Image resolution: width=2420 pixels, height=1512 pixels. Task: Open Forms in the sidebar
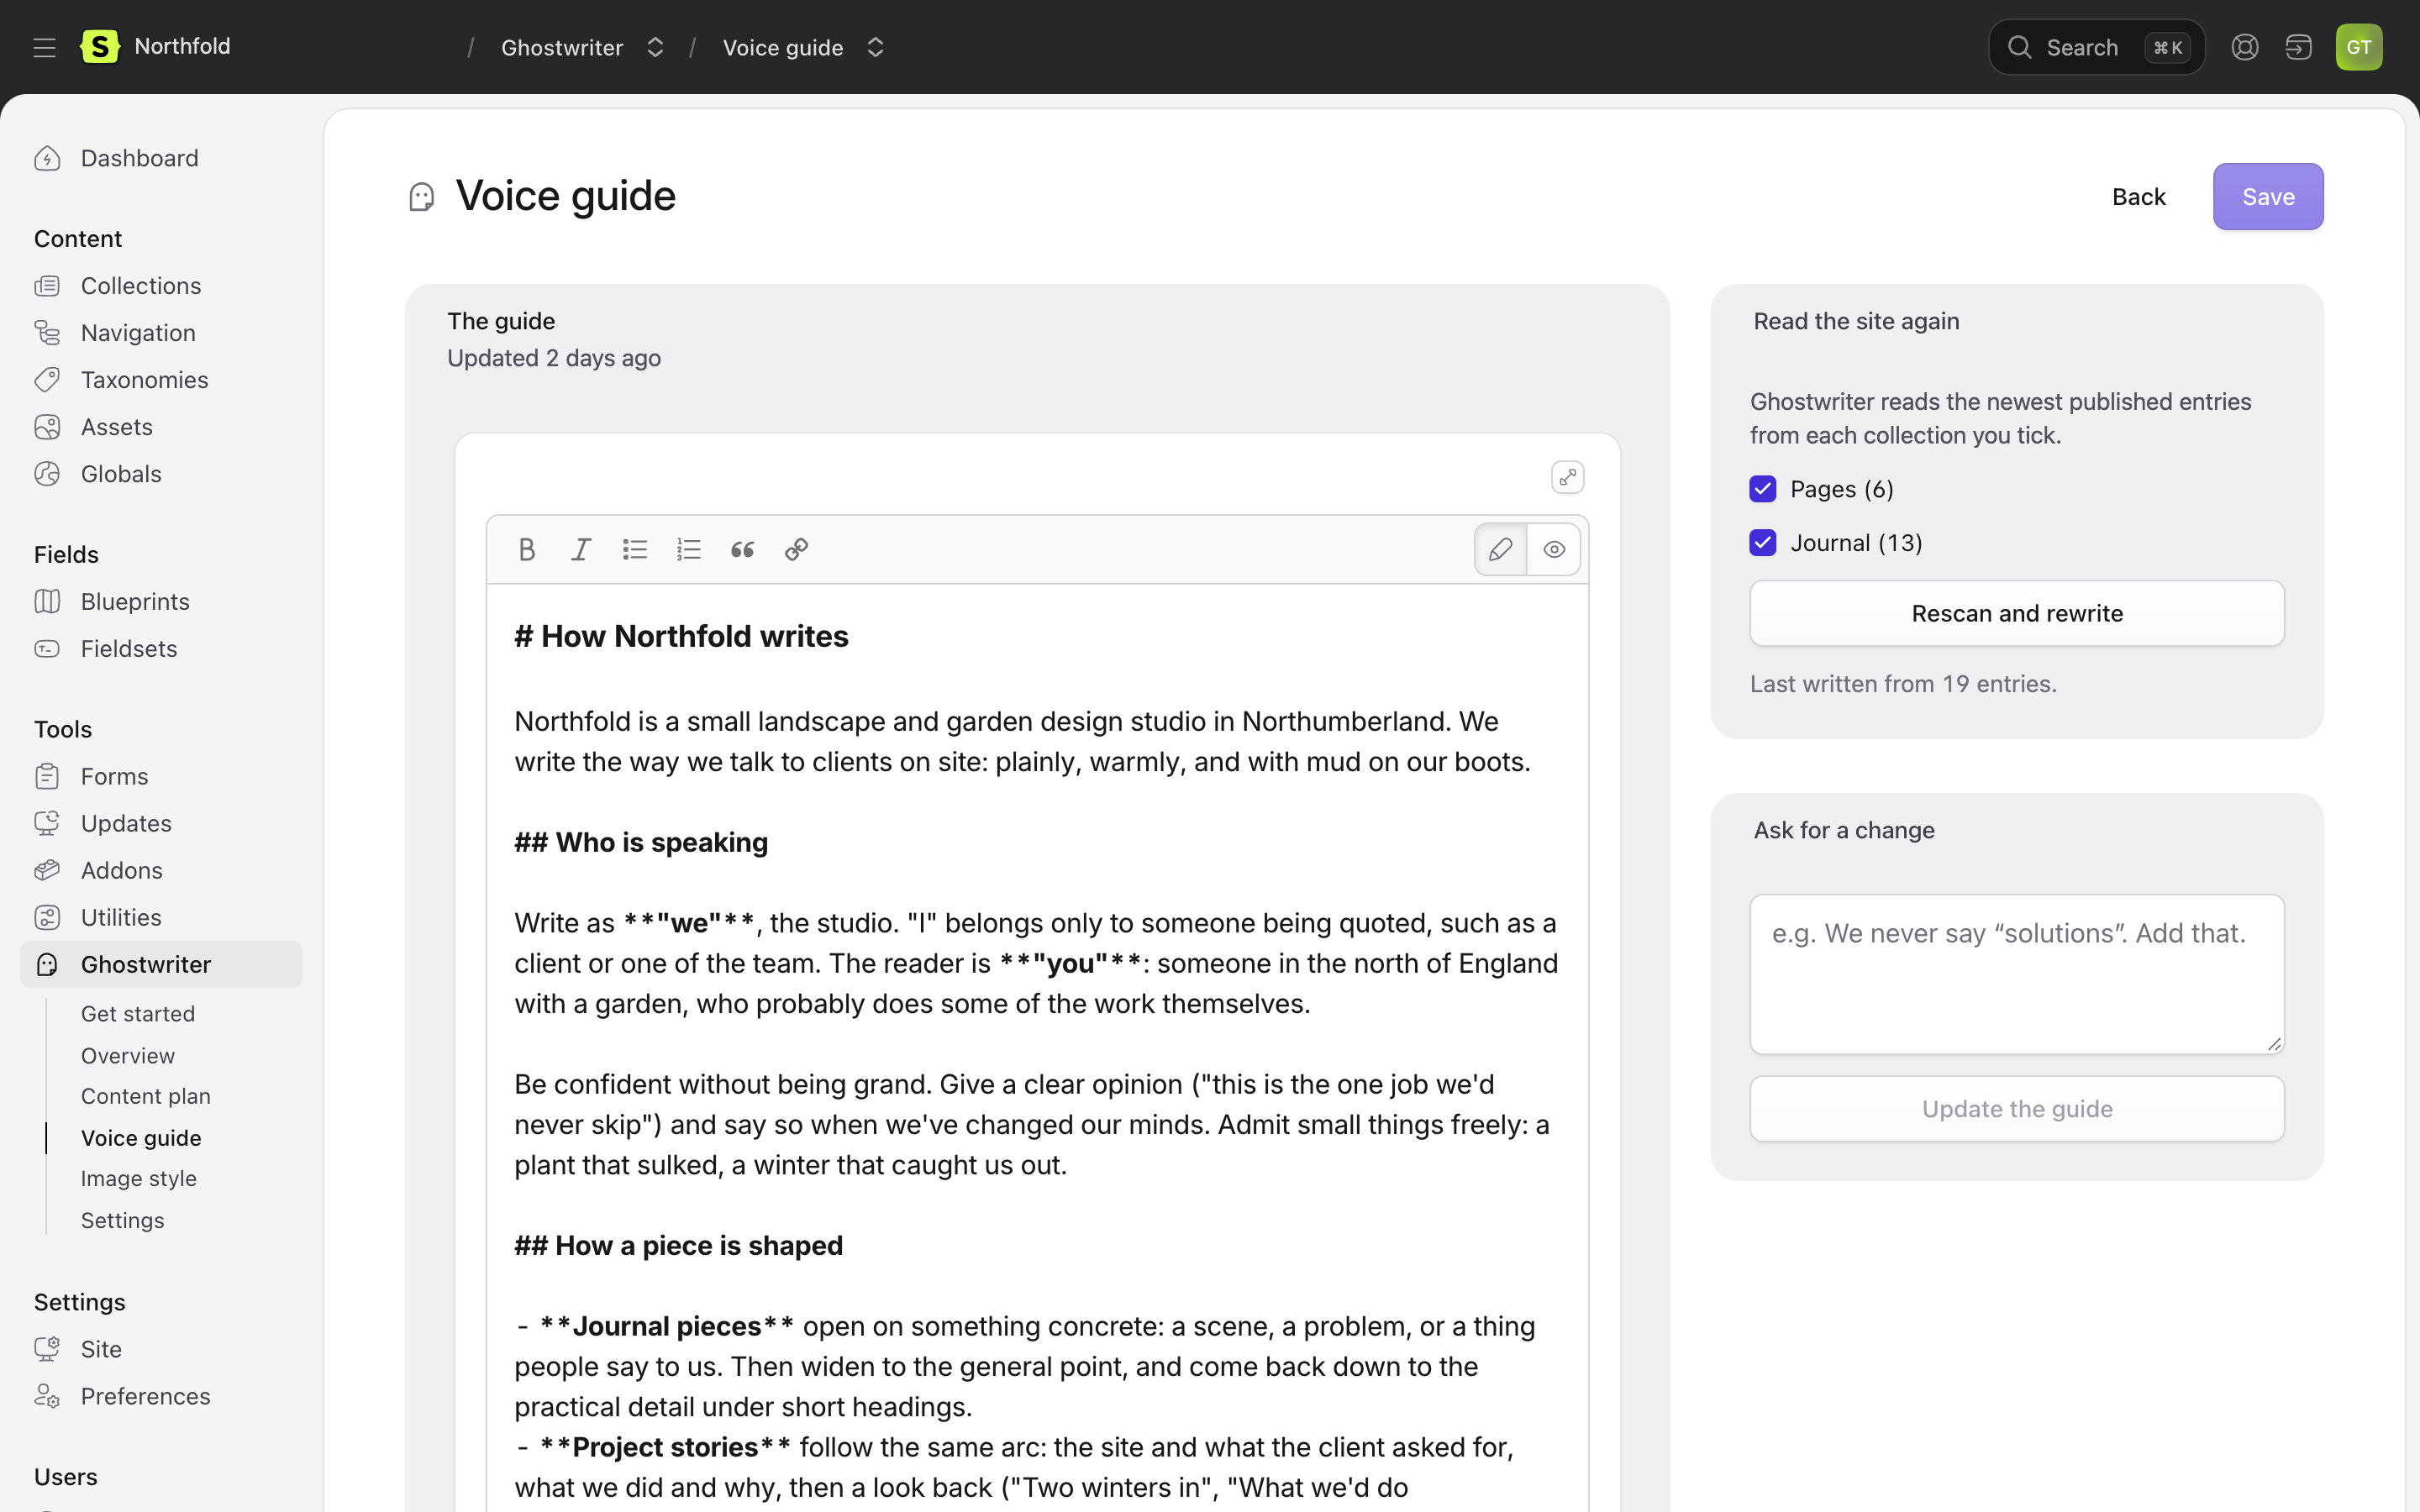click(161, 777)
